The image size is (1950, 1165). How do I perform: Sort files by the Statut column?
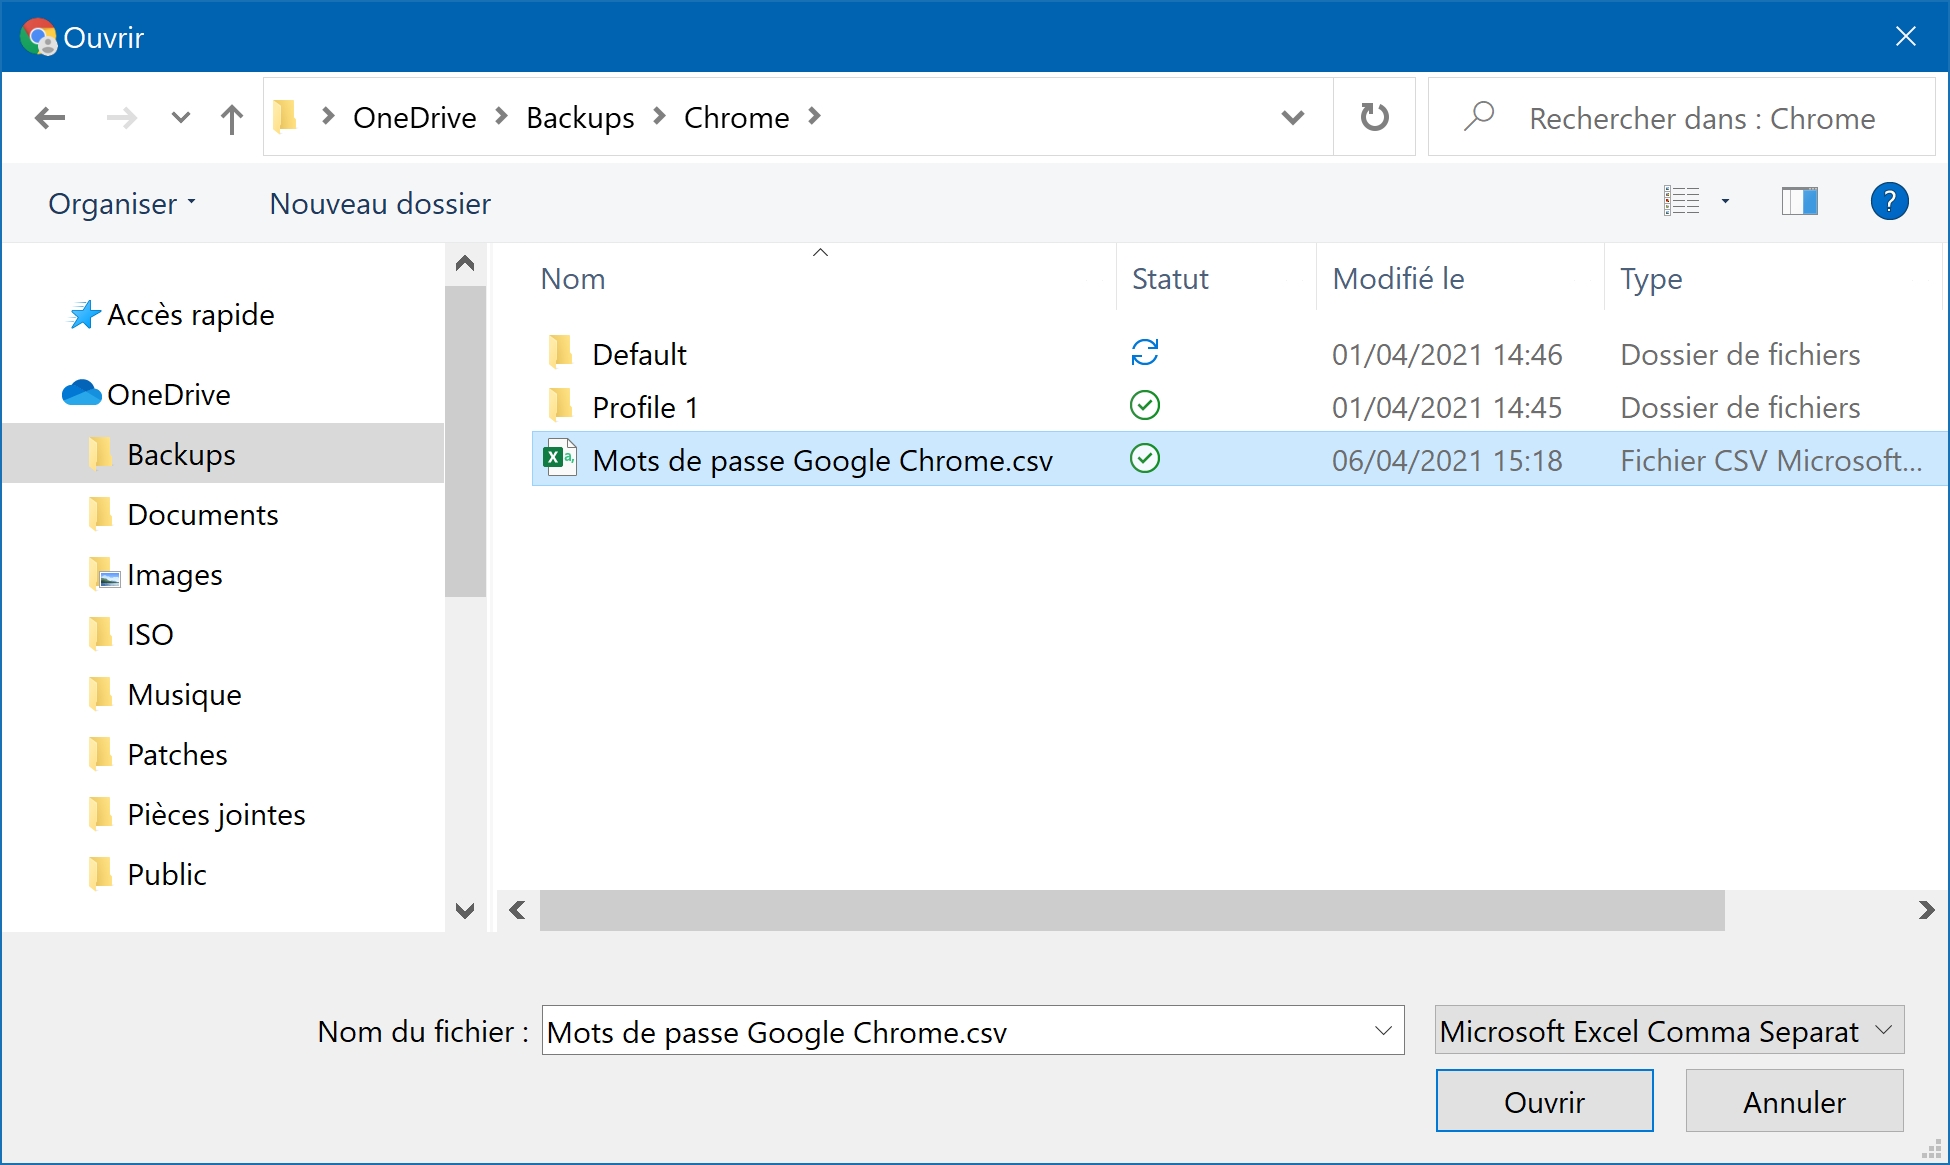(1170, 279)
